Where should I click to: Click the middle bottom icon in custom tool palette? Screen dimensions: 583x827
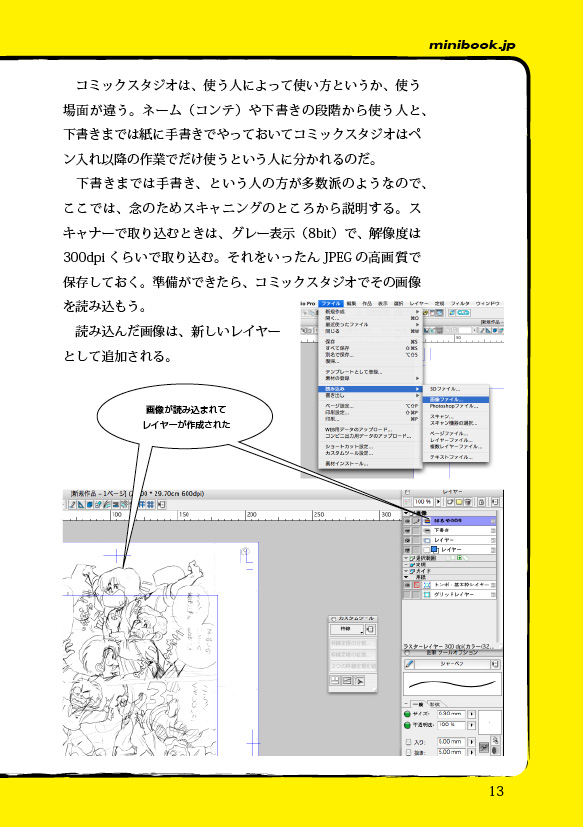[x=347, y=680]
